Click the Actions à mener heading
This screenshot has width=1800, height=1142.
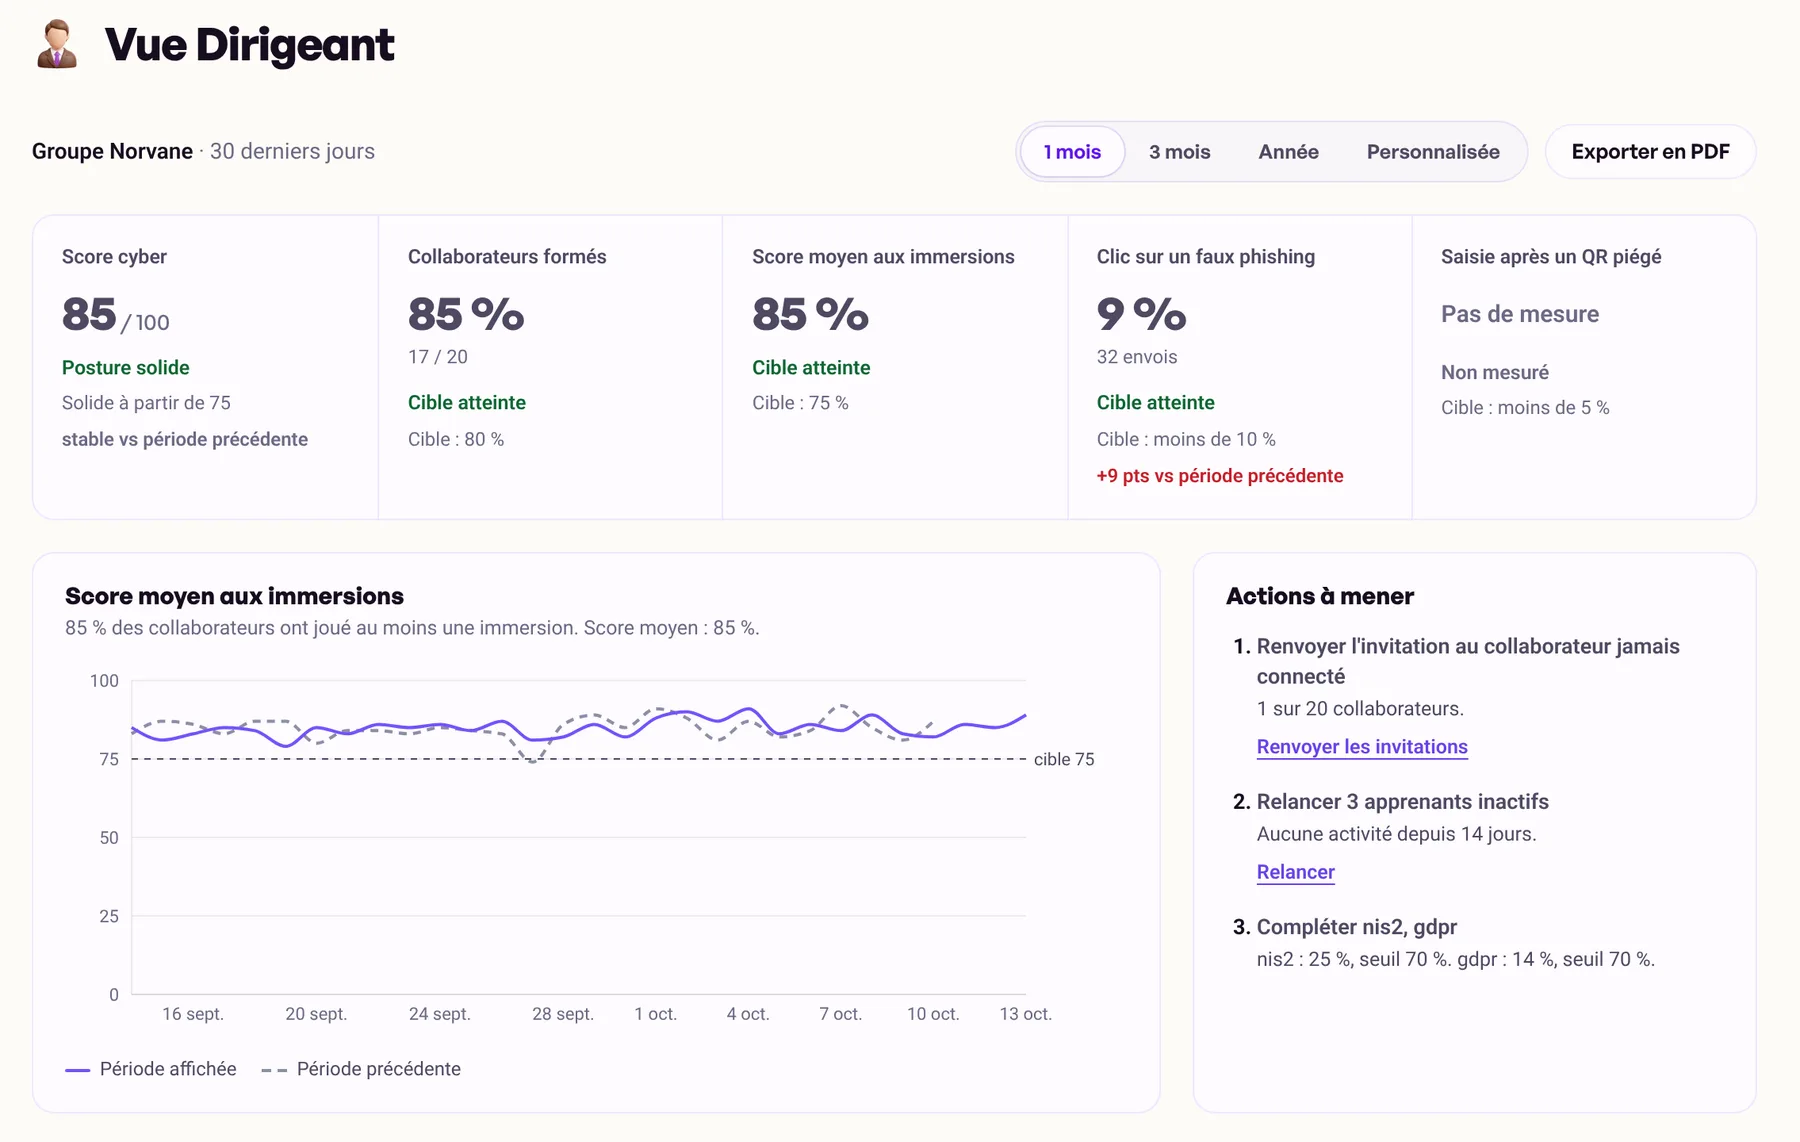coord(1320,596)
